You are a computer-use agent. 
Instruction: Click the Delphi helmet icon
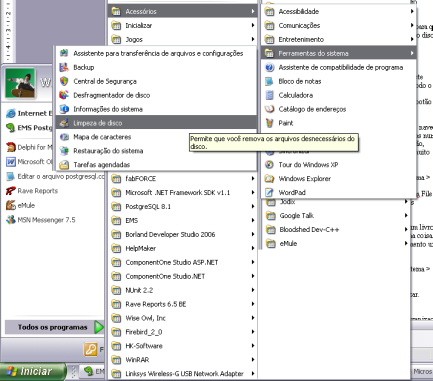click(11, 147)
